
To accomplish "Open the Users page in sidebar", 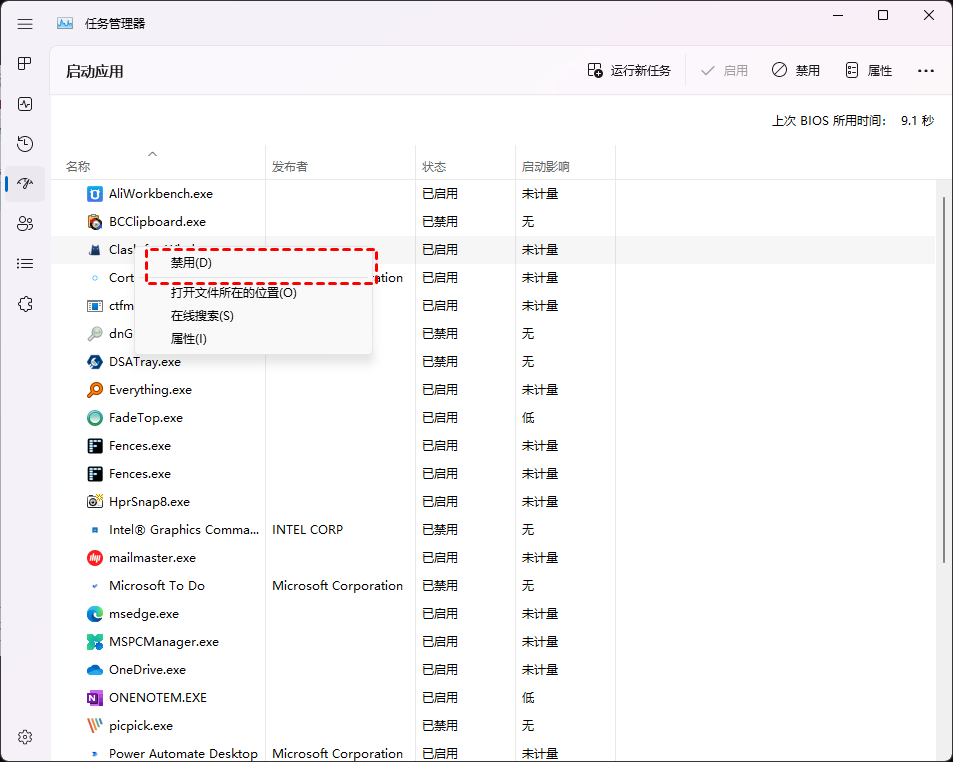I will point(25,224).
